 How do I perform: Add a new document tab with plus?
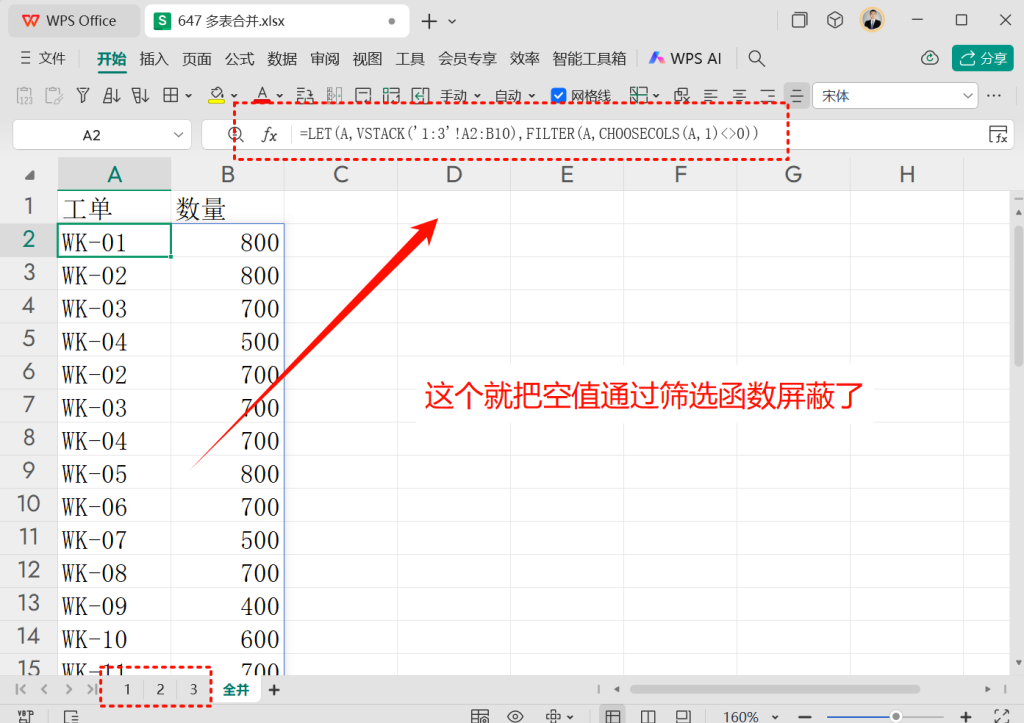[x=429, y=21]
